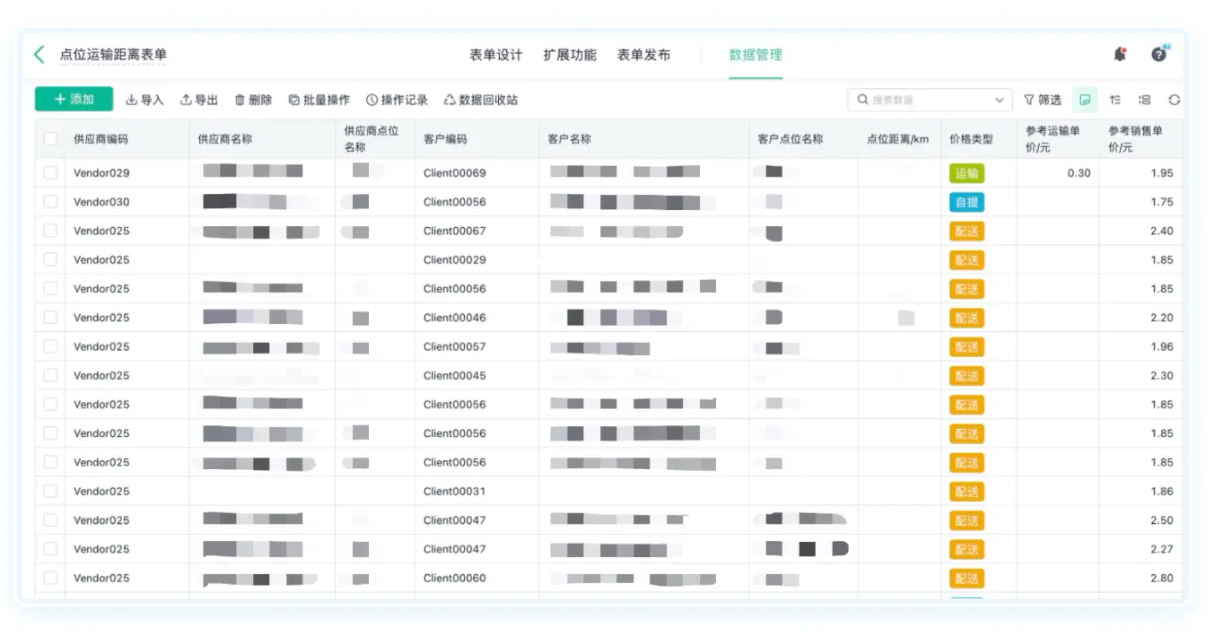Switch to the 表单发布 tab
This screenshot has height=639, width=1215.
point(644,55)
